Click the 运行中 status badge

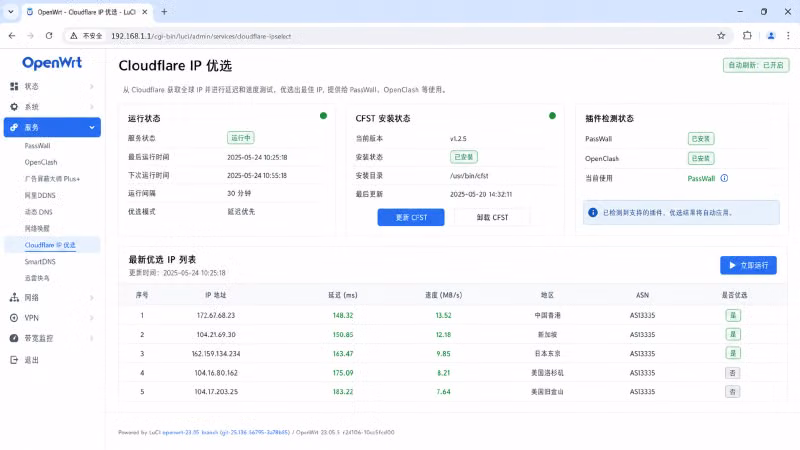[241, 138]
